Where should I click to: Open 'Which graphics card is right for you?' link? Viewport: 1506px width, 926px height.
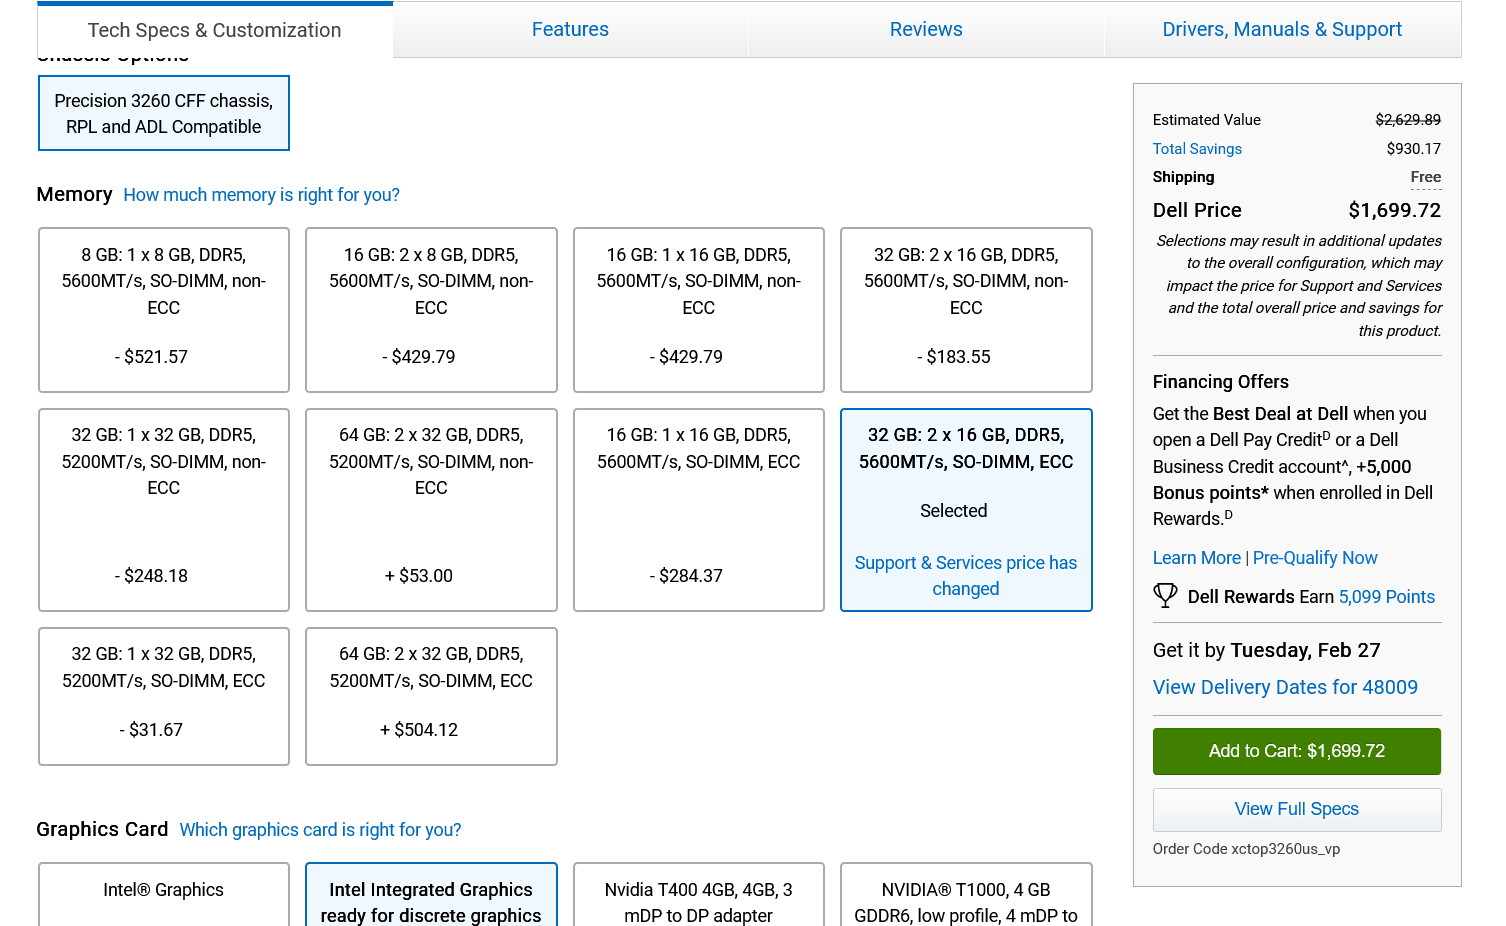(320, 830)
